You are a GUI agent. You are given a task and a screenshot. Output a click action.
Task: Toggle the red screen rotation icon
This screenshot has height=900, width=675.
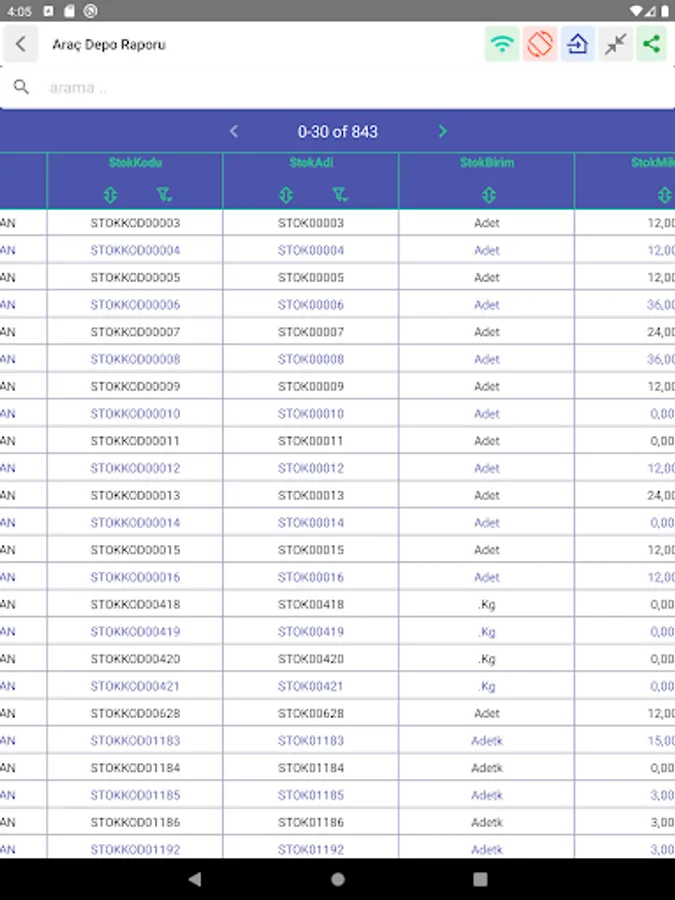[540, 44]
